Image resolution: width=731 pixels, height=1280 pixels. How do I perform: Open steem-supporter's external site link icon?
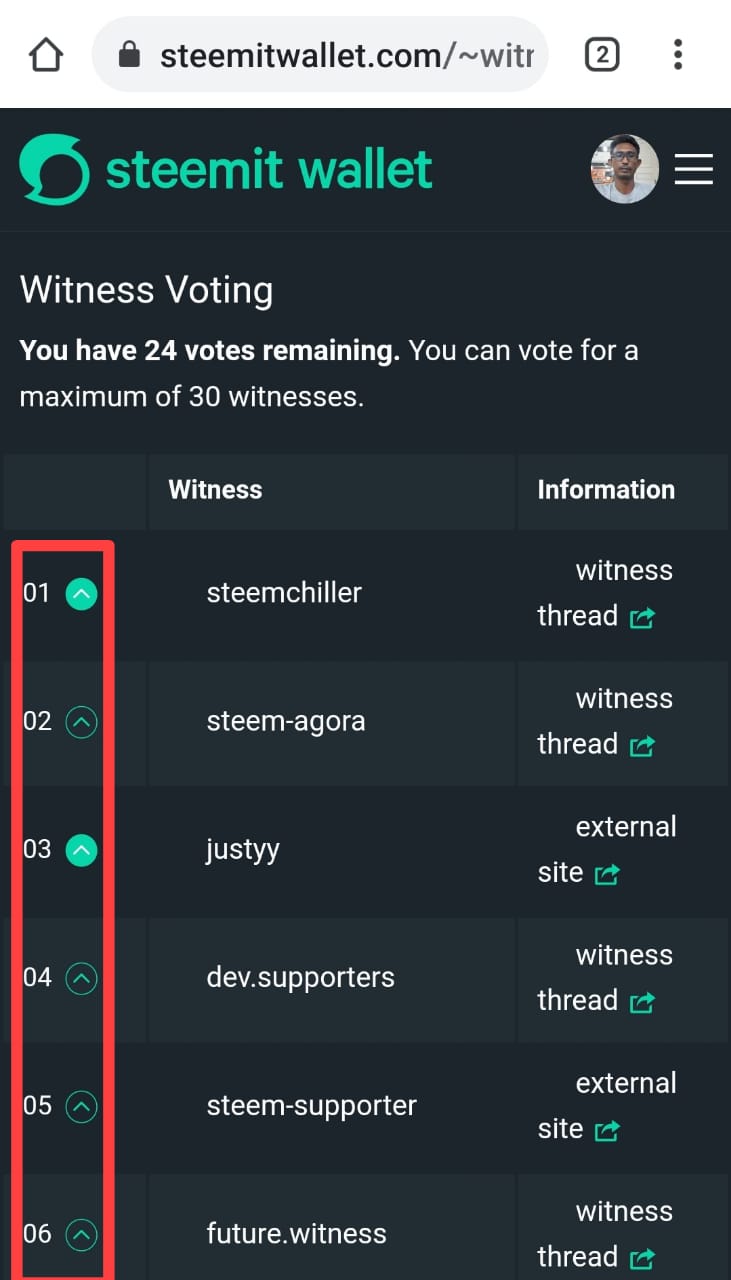click(607, 1131)
